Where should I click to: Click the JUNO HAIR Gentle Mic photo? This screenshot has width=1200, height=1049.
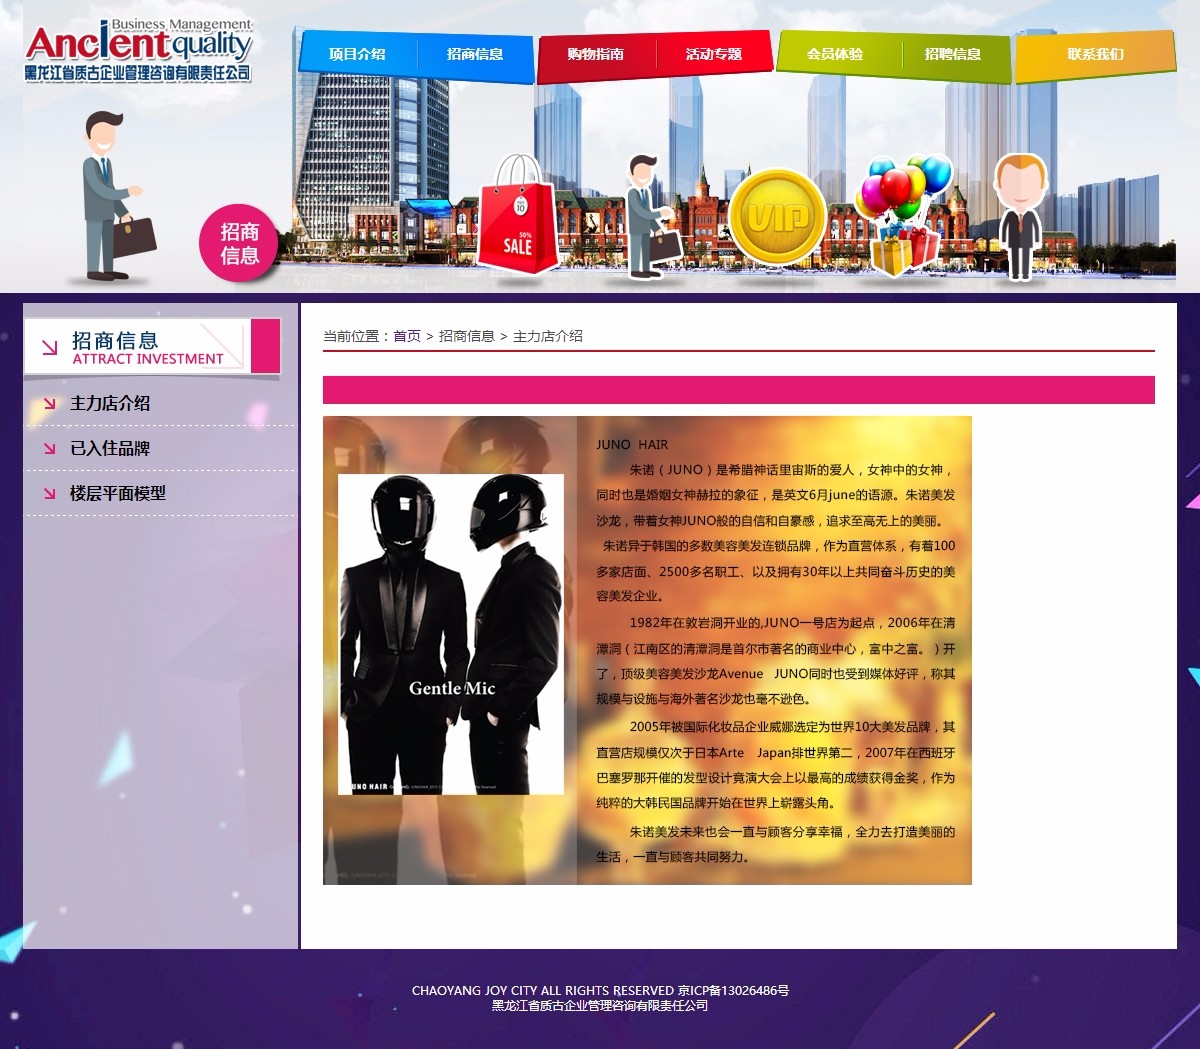tap(451, 634)
